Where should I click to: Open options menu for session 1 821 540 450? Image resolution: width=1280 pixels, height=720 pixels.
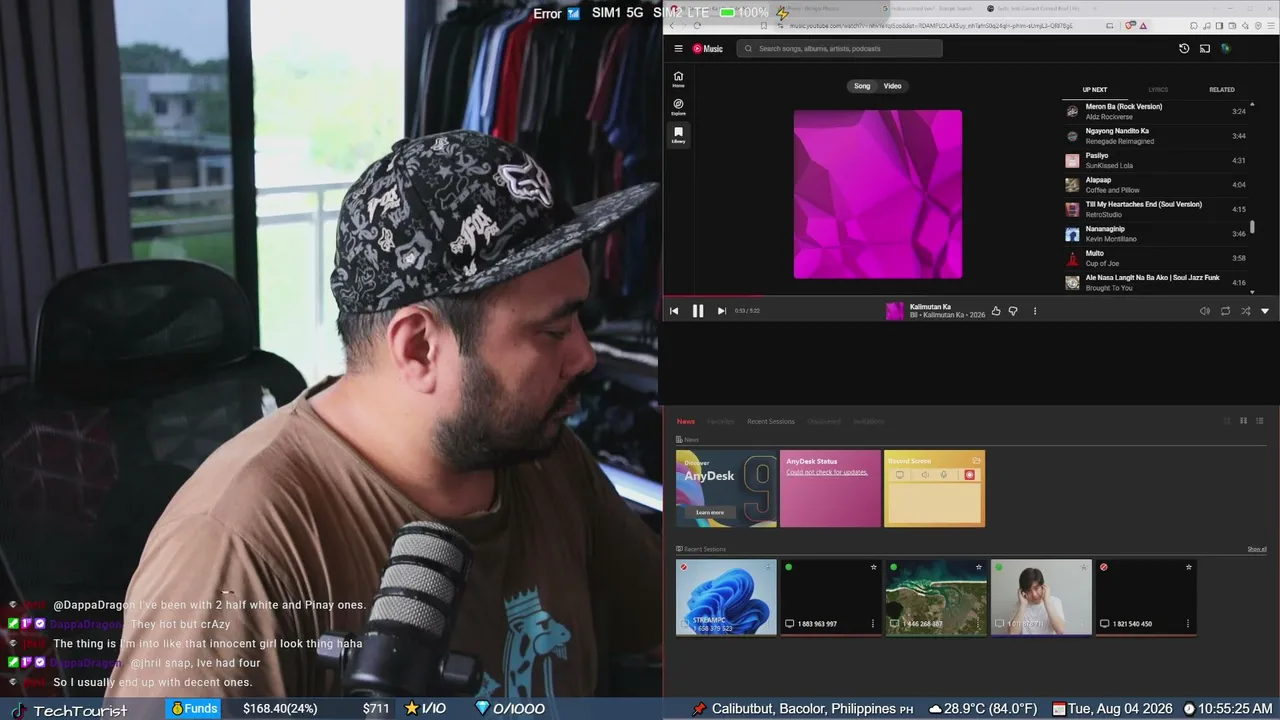pos(1188,624)
